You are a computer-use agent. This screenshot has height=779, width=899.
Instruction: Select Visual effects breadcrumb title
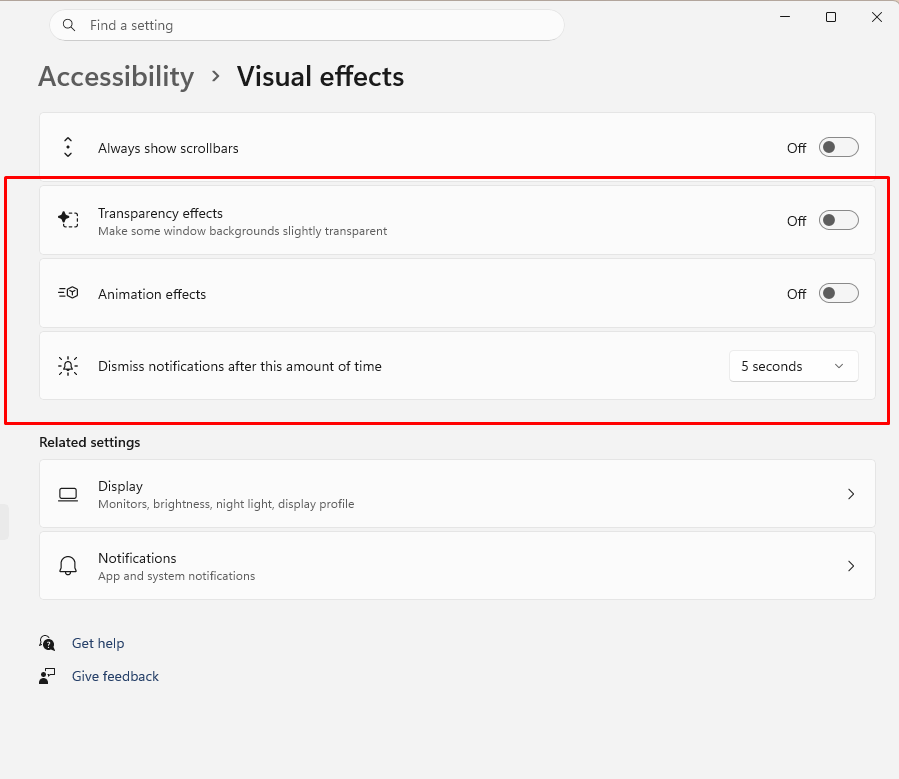[320, 77]
